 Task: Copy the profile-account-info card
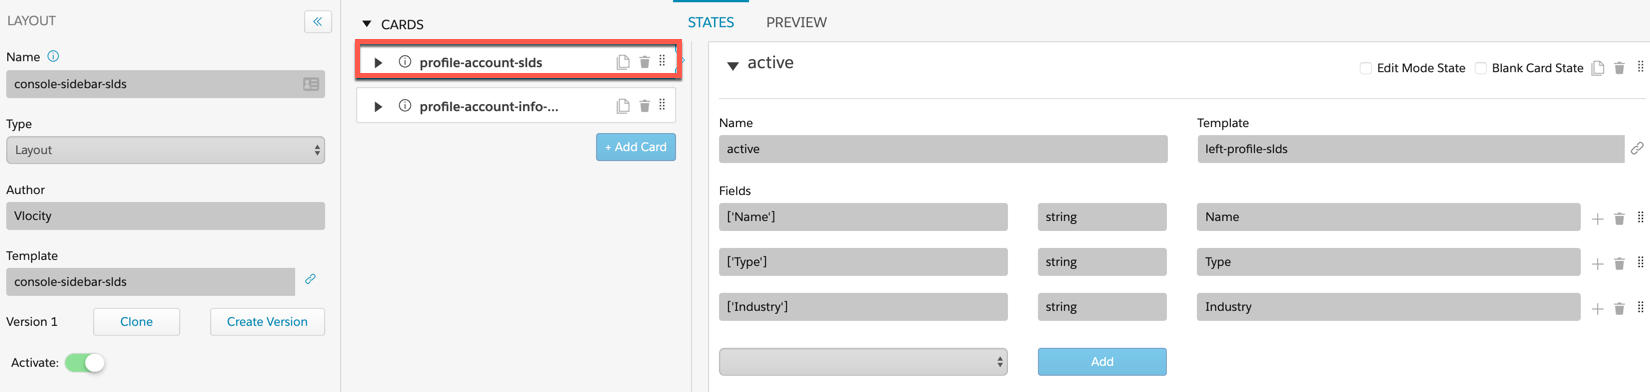coord(623,106)
